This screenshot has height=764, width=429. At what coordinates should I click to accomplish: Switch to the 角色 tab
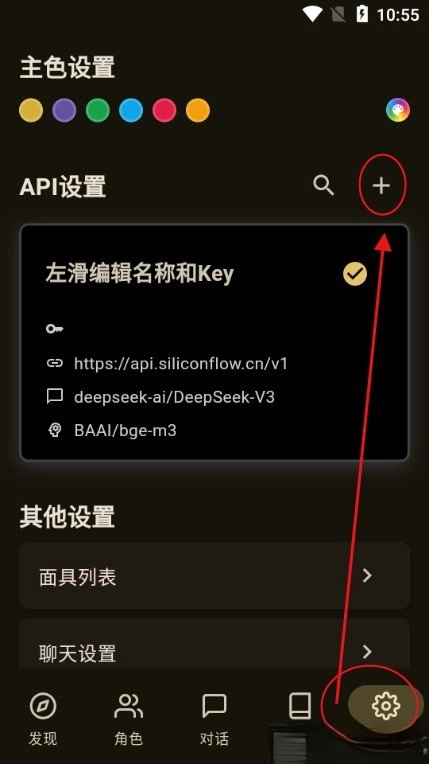coord(129,719)
